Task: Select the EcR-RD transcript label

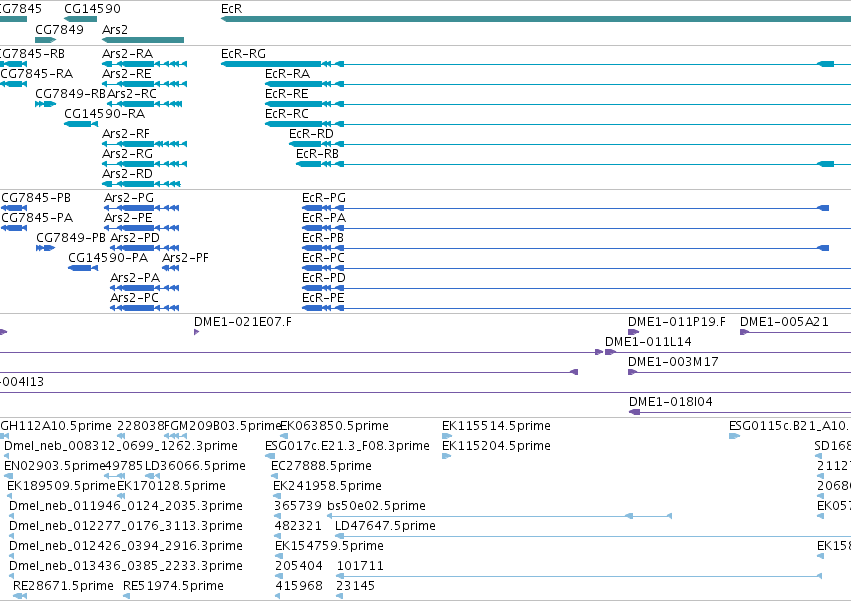Action: coord(311,134)
